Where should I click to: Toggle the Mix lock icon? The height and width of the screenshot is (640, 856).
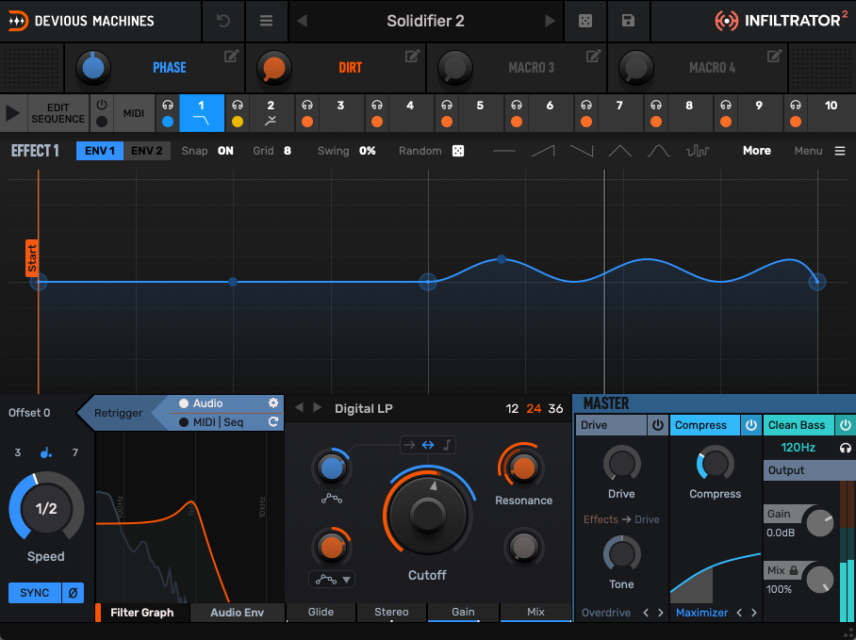coord(794,570)
